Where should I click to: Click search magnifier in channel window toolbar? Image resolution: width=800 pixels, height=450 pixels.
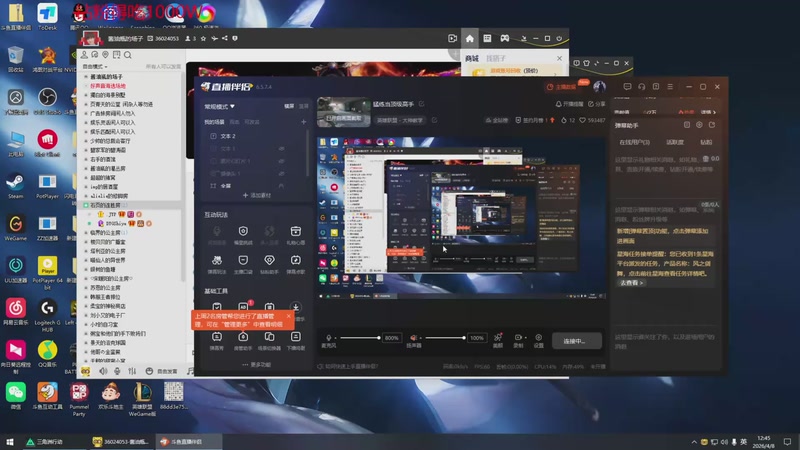(x=128, y=55)
